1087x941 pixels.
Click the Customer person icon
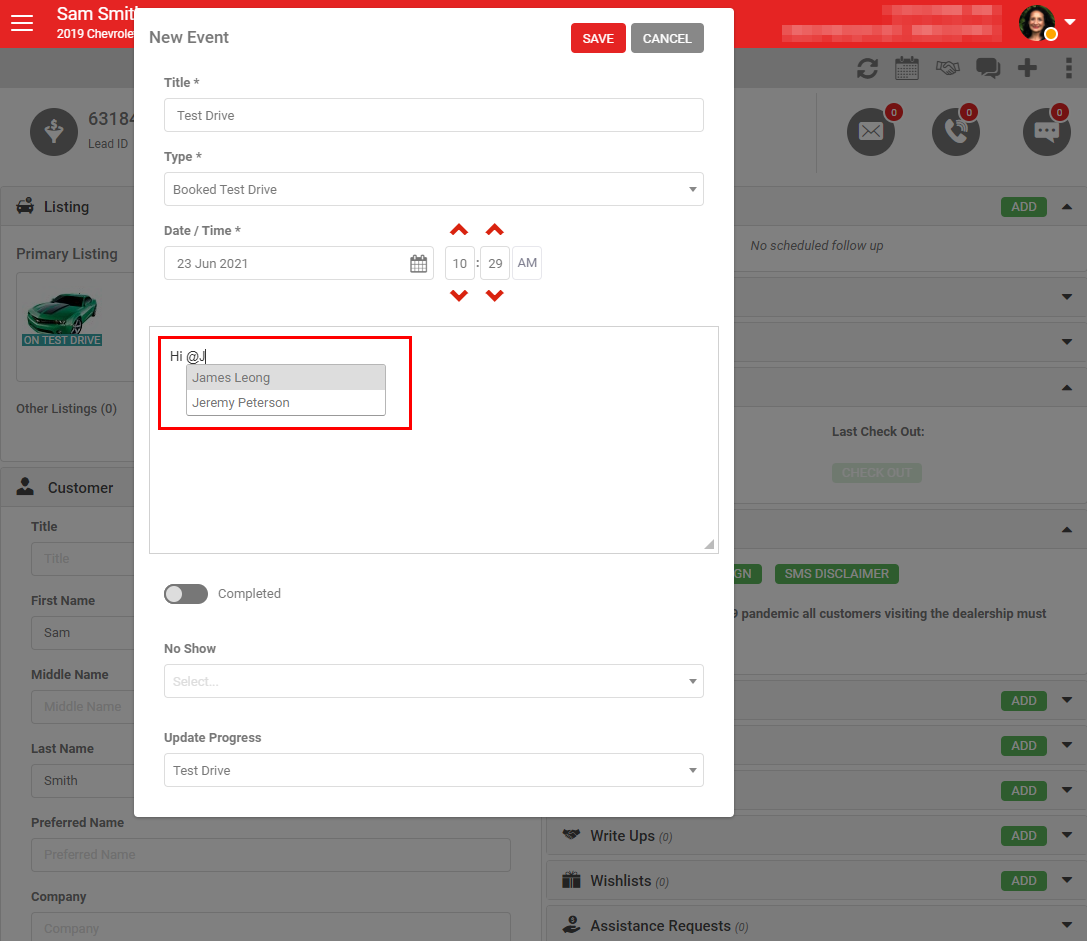[25, 486]
